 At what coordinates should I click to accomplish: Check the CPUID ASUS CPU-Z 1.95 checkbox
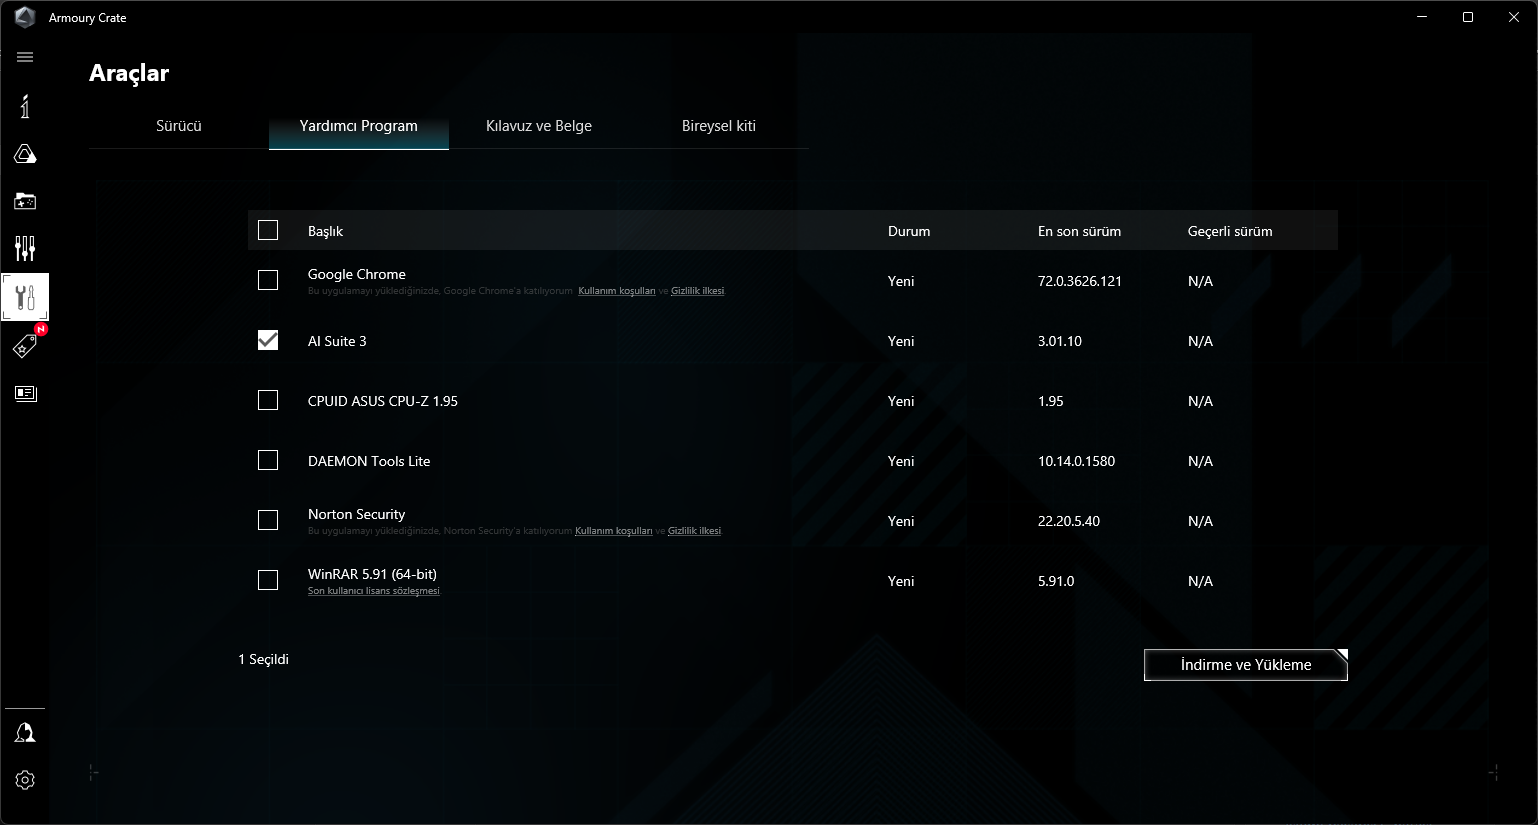268,400
